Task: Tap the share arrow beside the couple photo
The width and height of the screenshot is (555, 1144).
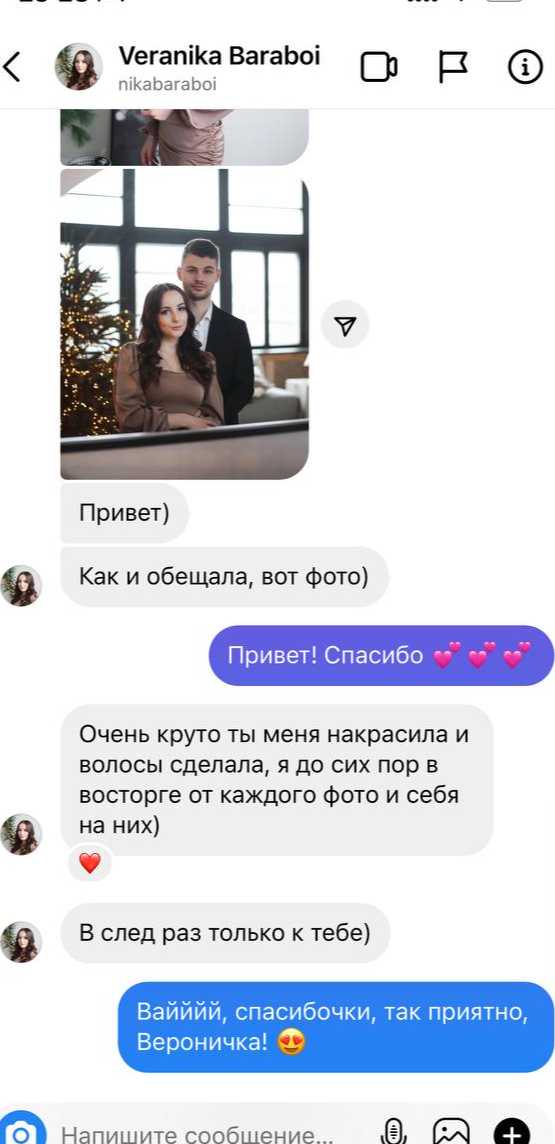Action: coord(345,325)
